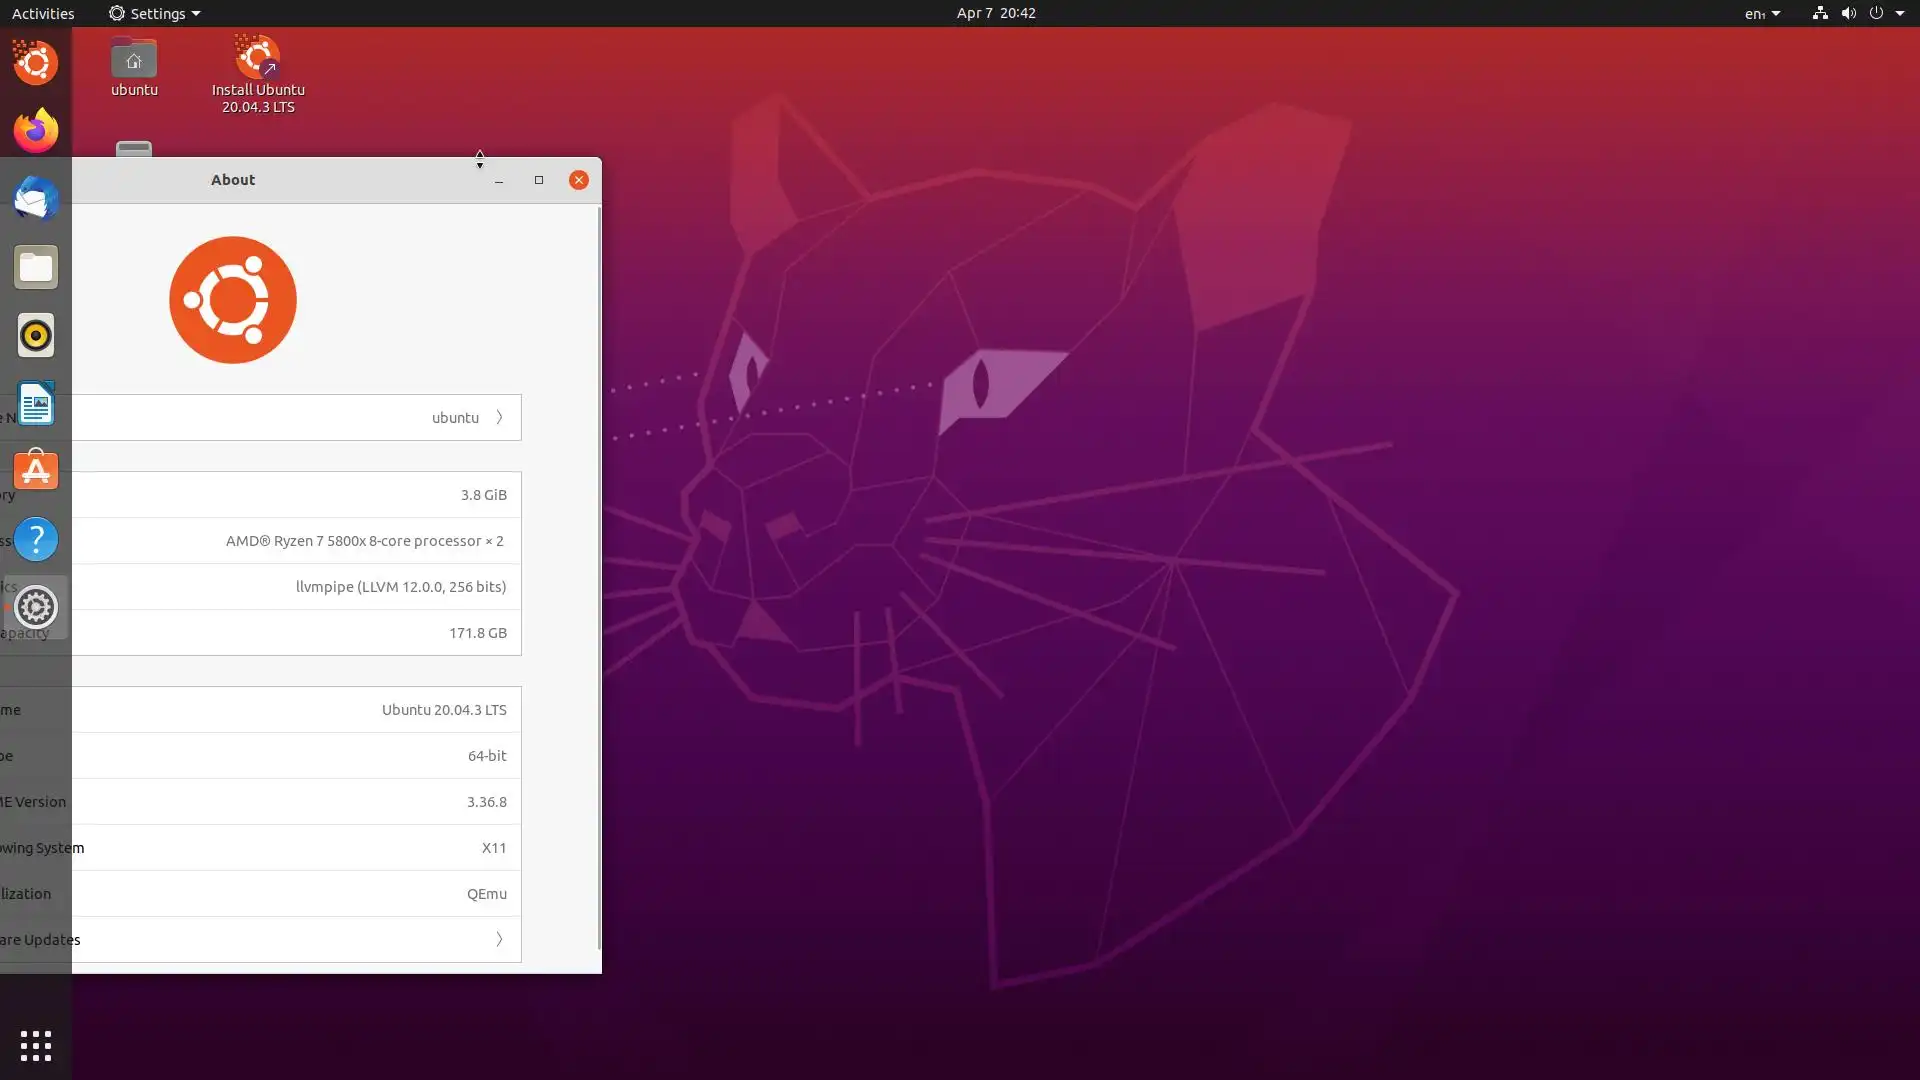
Task: Click the date and time clock
Action: click(x=995, y=13)
